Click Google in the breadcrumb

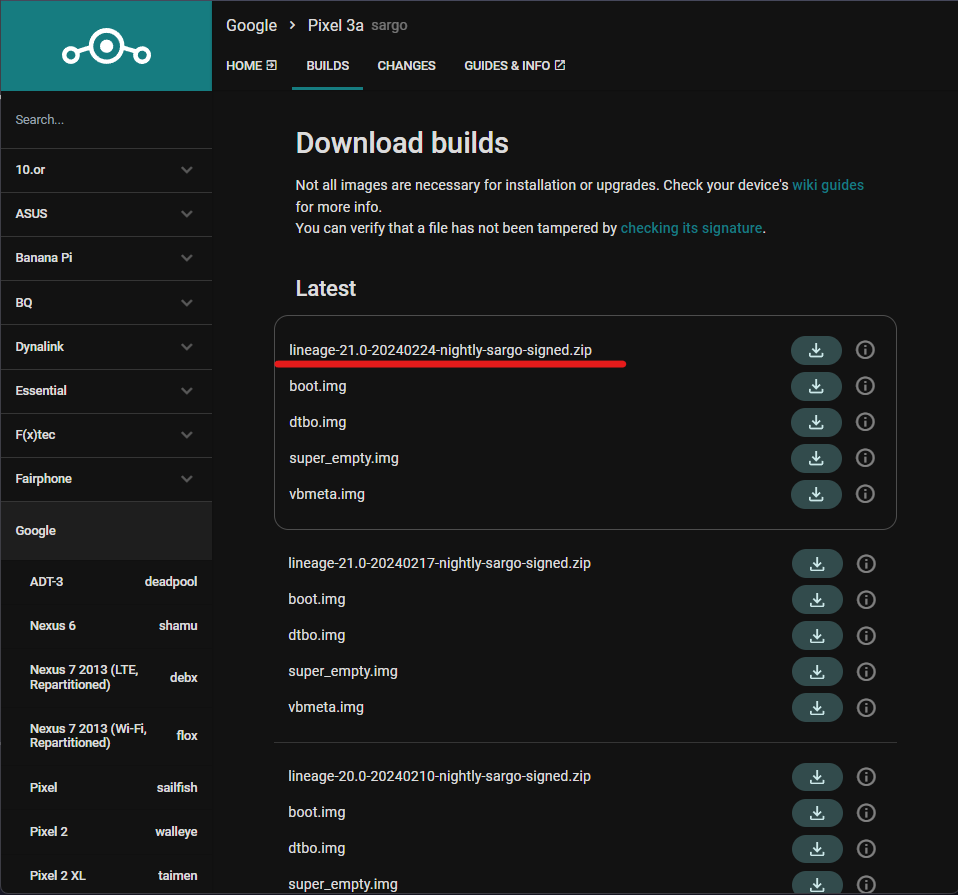pos(251,25)
